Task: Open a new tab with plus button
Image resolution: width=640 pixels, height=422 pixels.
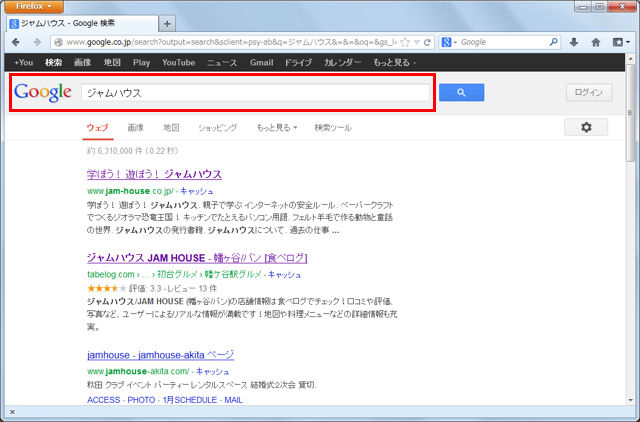Action: pyautogui.click(x=167, y=24)
